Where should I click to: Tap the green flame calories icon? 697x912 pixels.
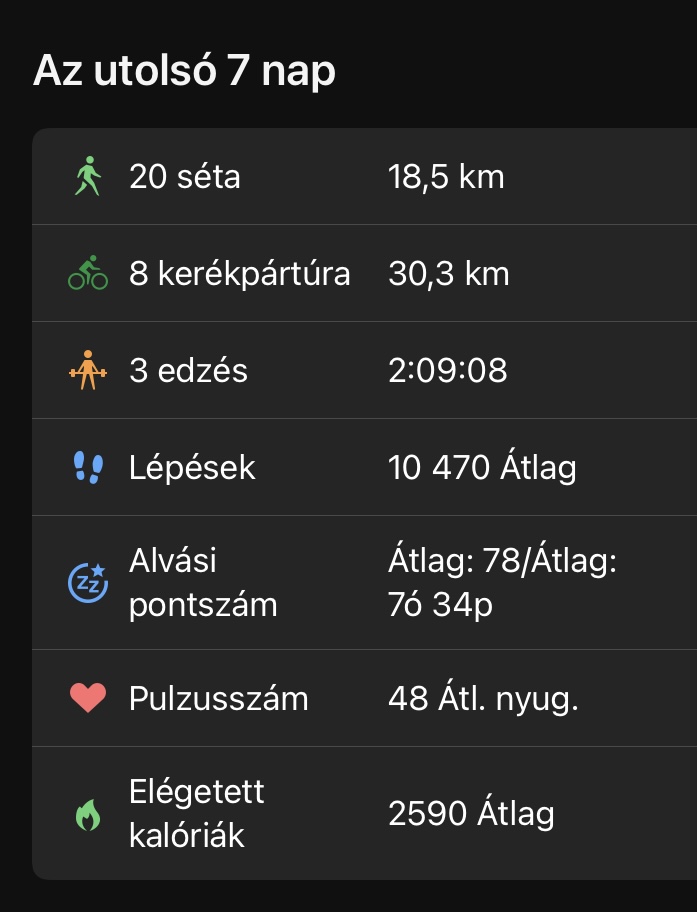(88, 814)
